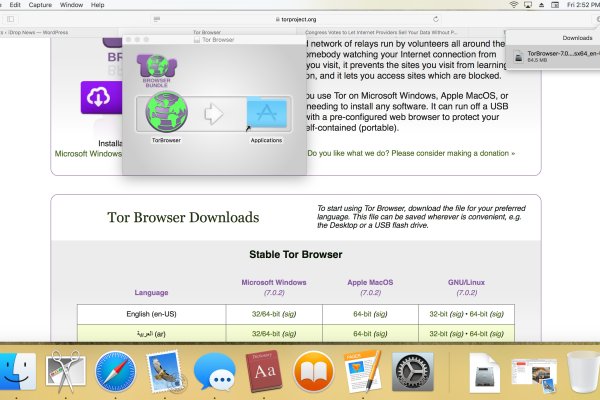Open Messages from the Dock
The width and height of the screenshot is (600, 400).
point(214,372)
